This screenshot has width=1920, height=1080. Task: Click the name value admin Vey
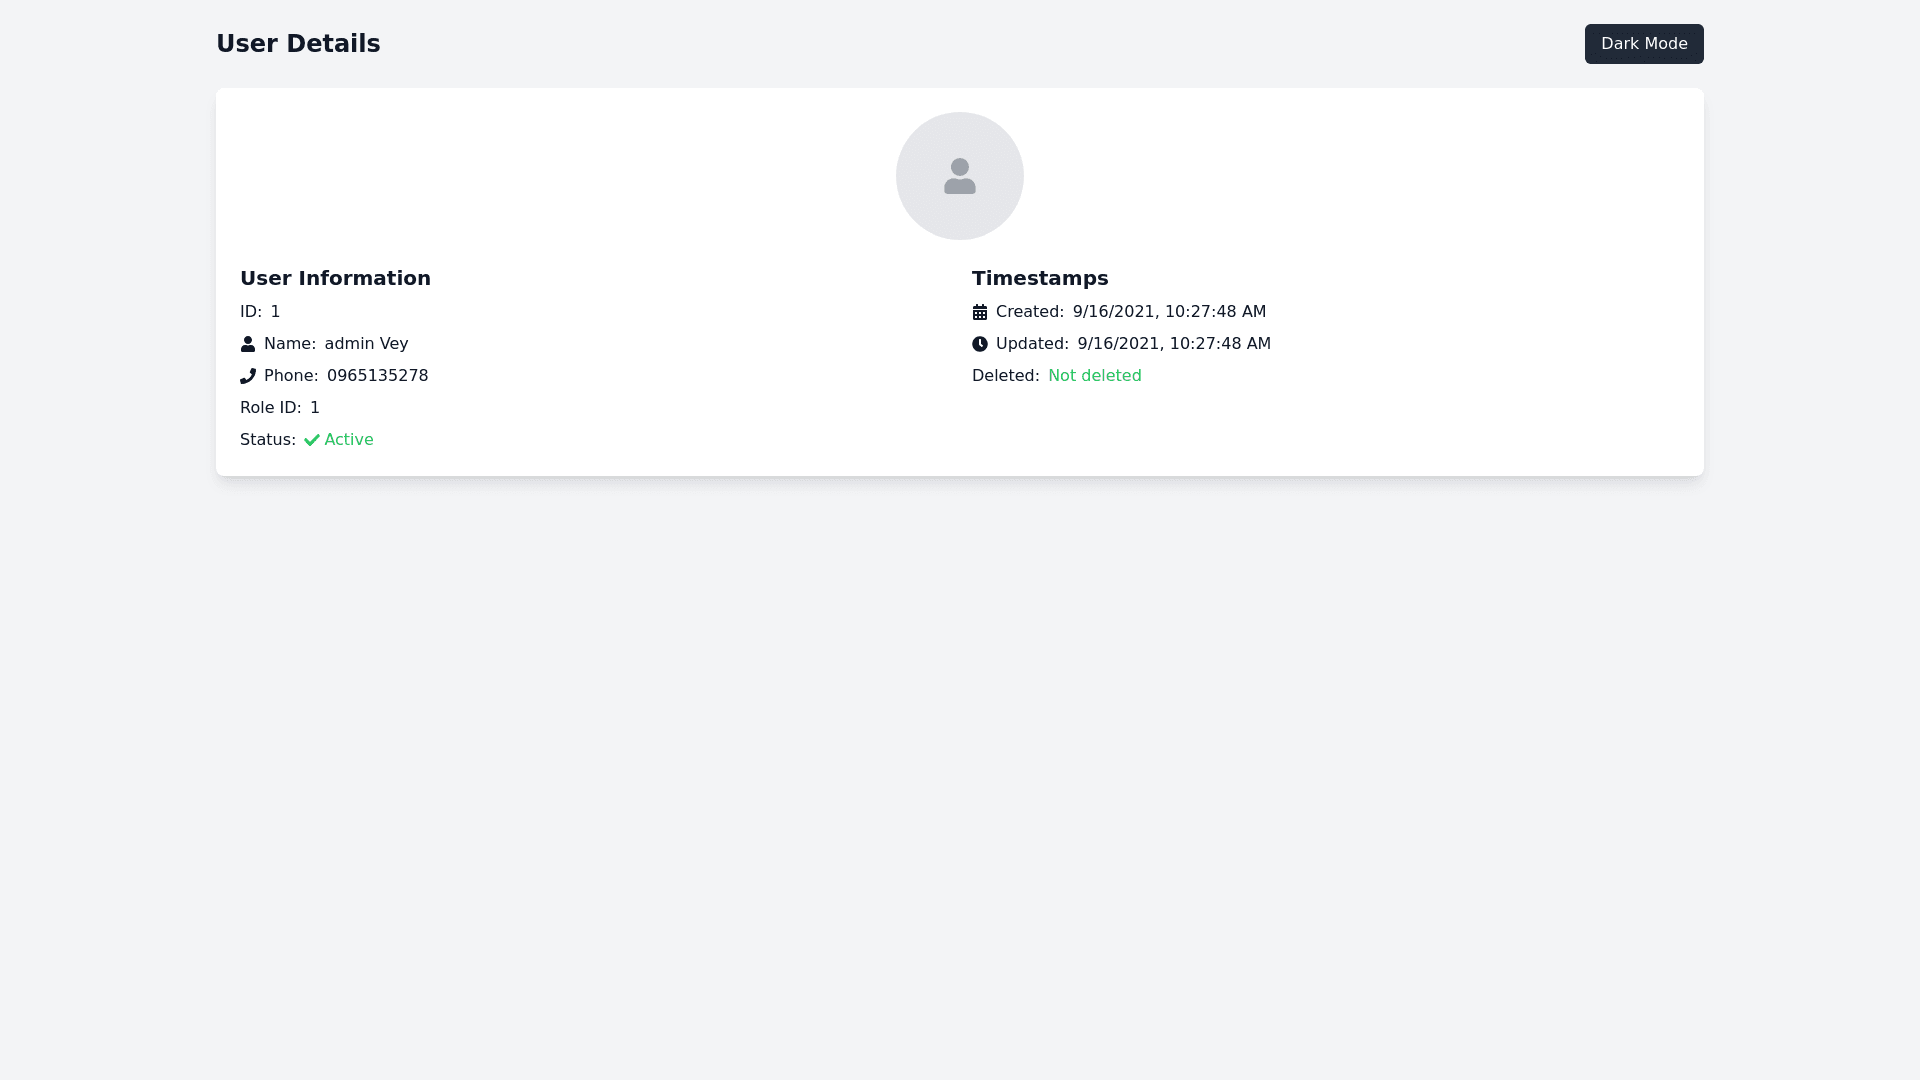pos(366,344)
